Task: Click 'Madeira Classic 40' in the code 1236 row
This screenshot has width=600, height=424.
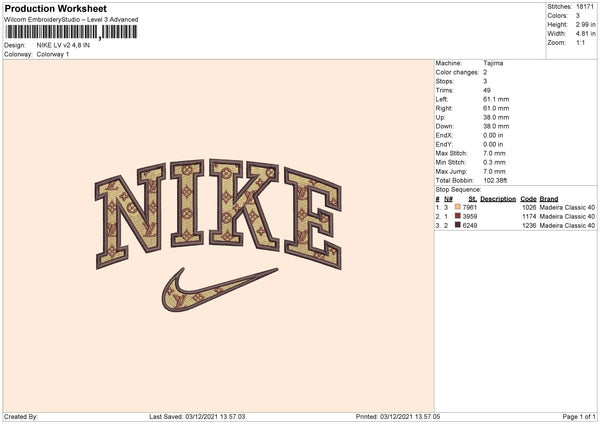Action: [567, 225]
